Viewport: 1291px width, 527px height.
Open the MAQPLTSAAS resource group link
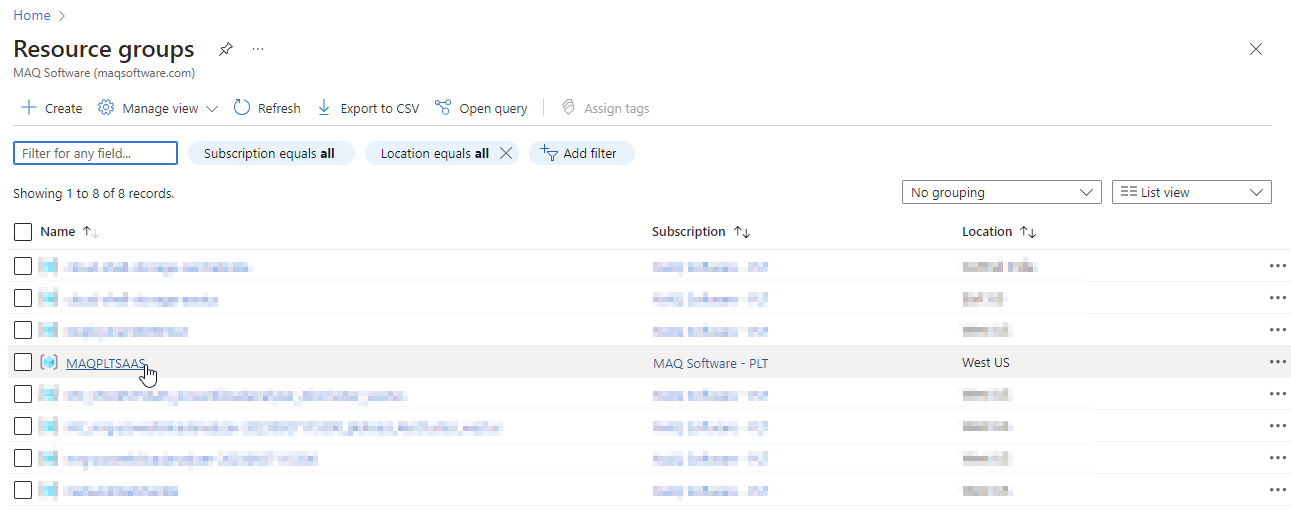pyautogui.click(x=105, y=363)
